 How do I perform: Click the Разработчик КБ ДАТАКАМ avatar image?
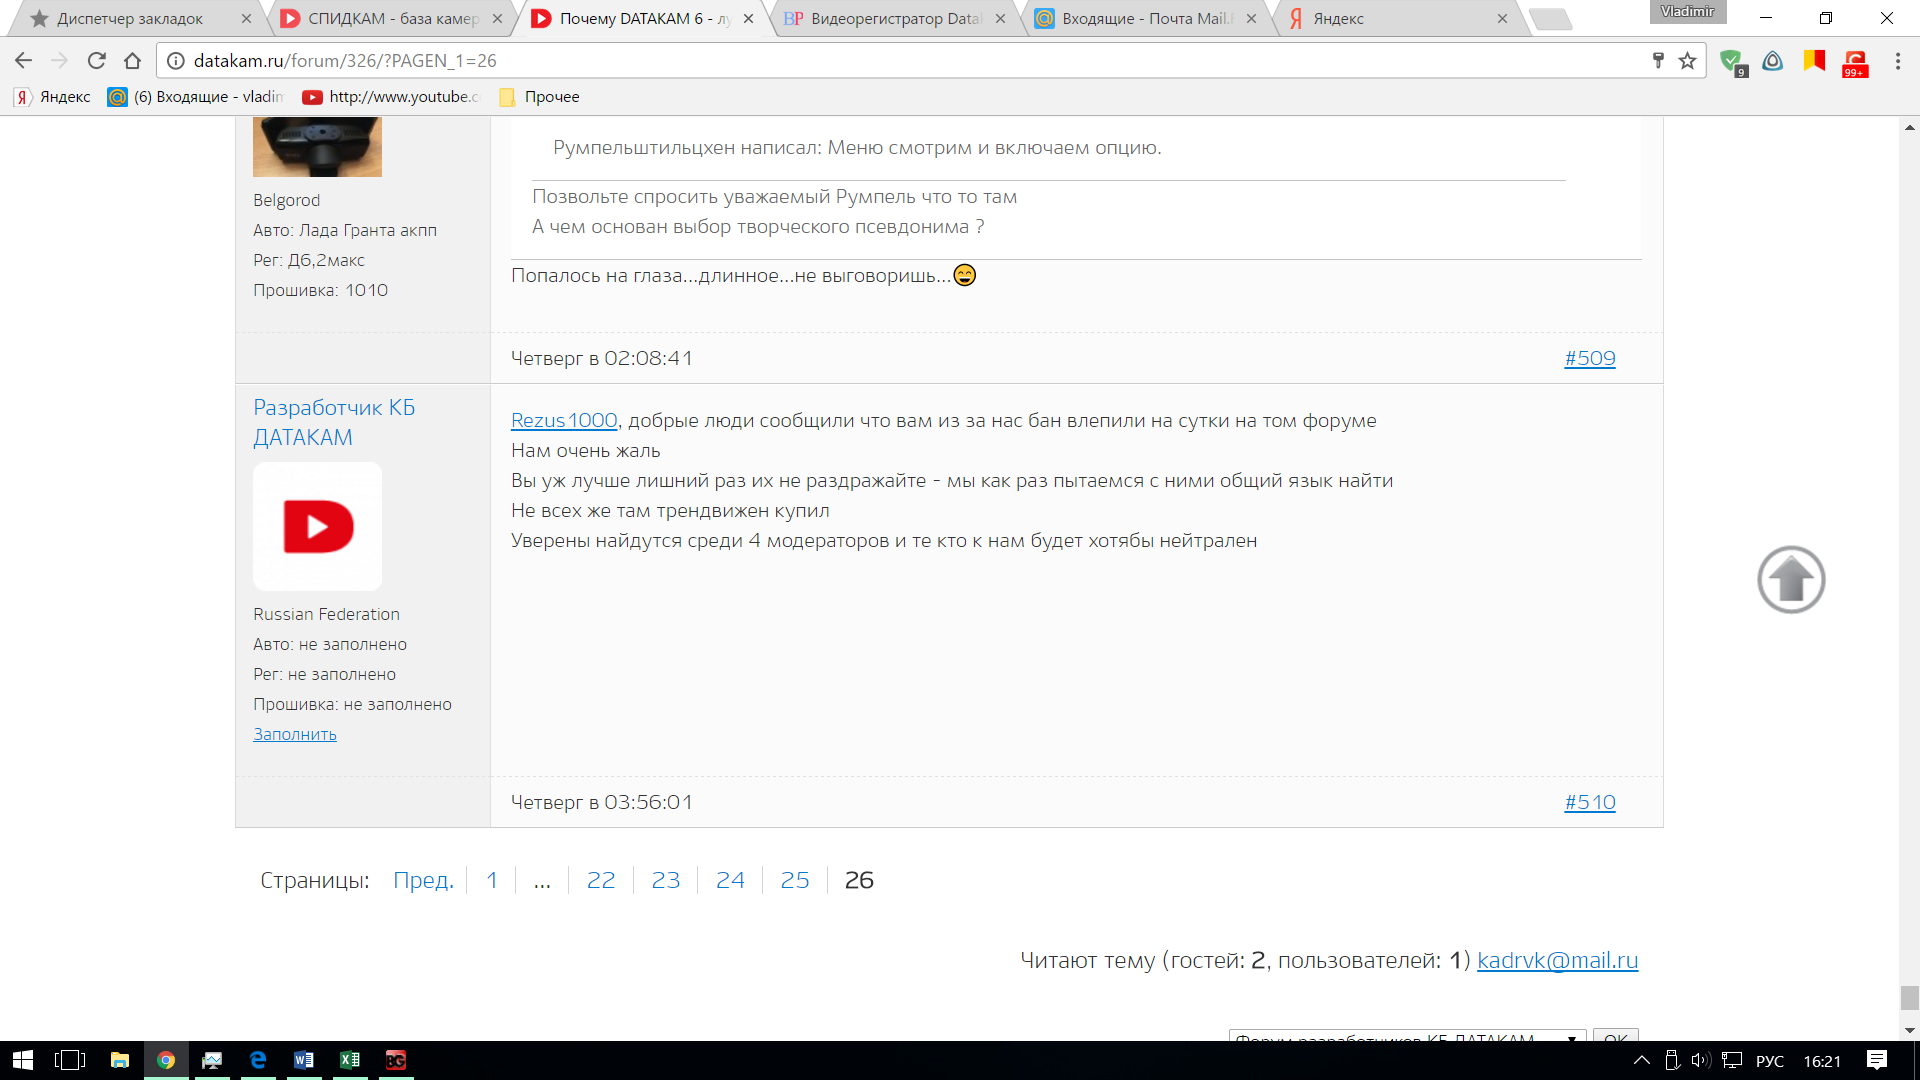coord(317,526)
